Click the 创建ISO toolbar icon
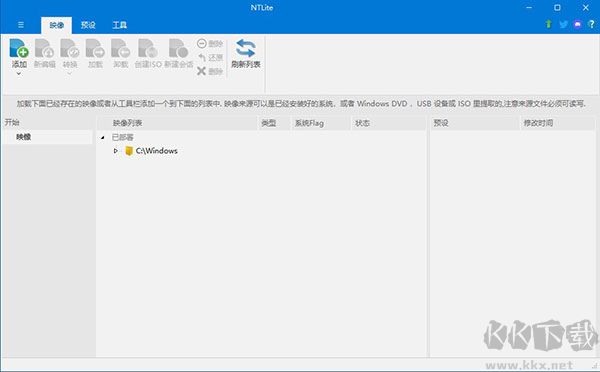This screenshot has height=372, width=600. [x=148, y=48]
